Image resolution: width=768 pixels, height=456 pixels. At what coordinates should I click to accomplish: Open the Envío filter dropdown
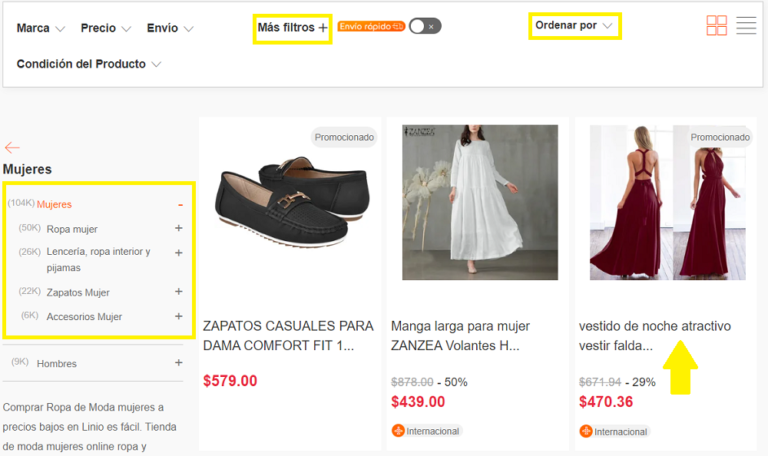pos(170,28)
